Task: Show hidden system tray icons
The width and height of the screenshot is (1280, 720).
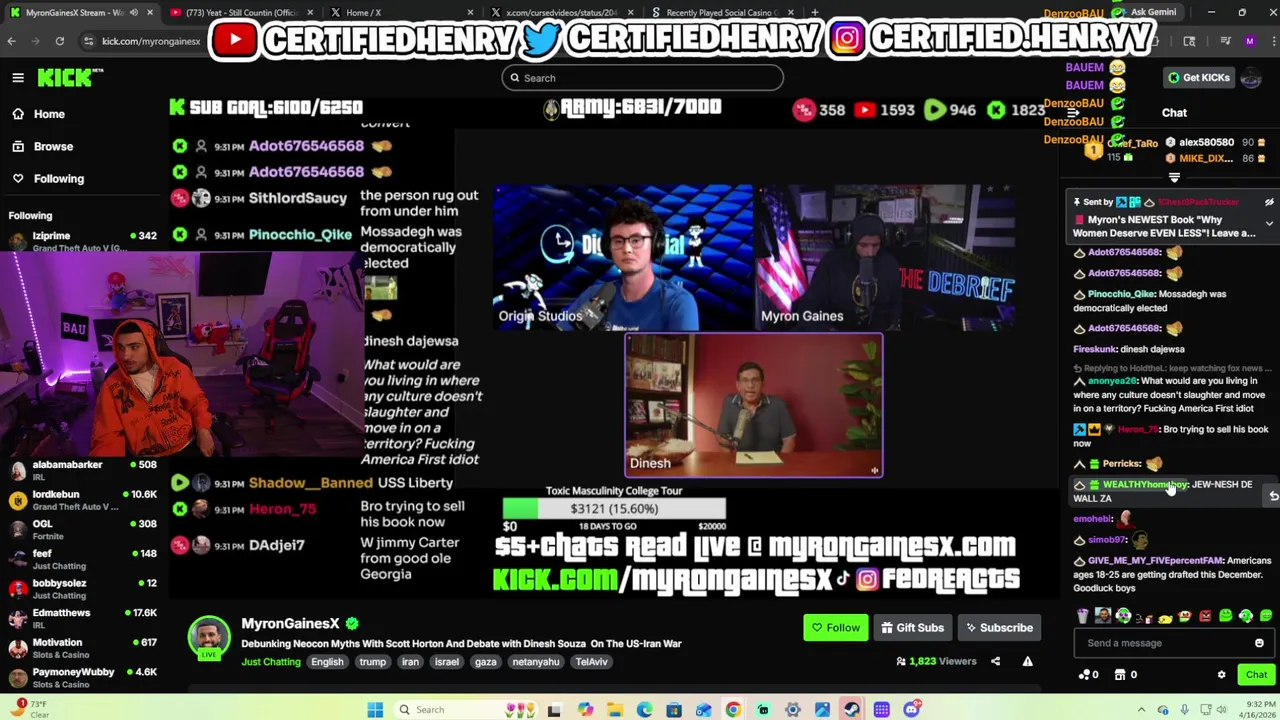Action: [x=1141, y=710]
